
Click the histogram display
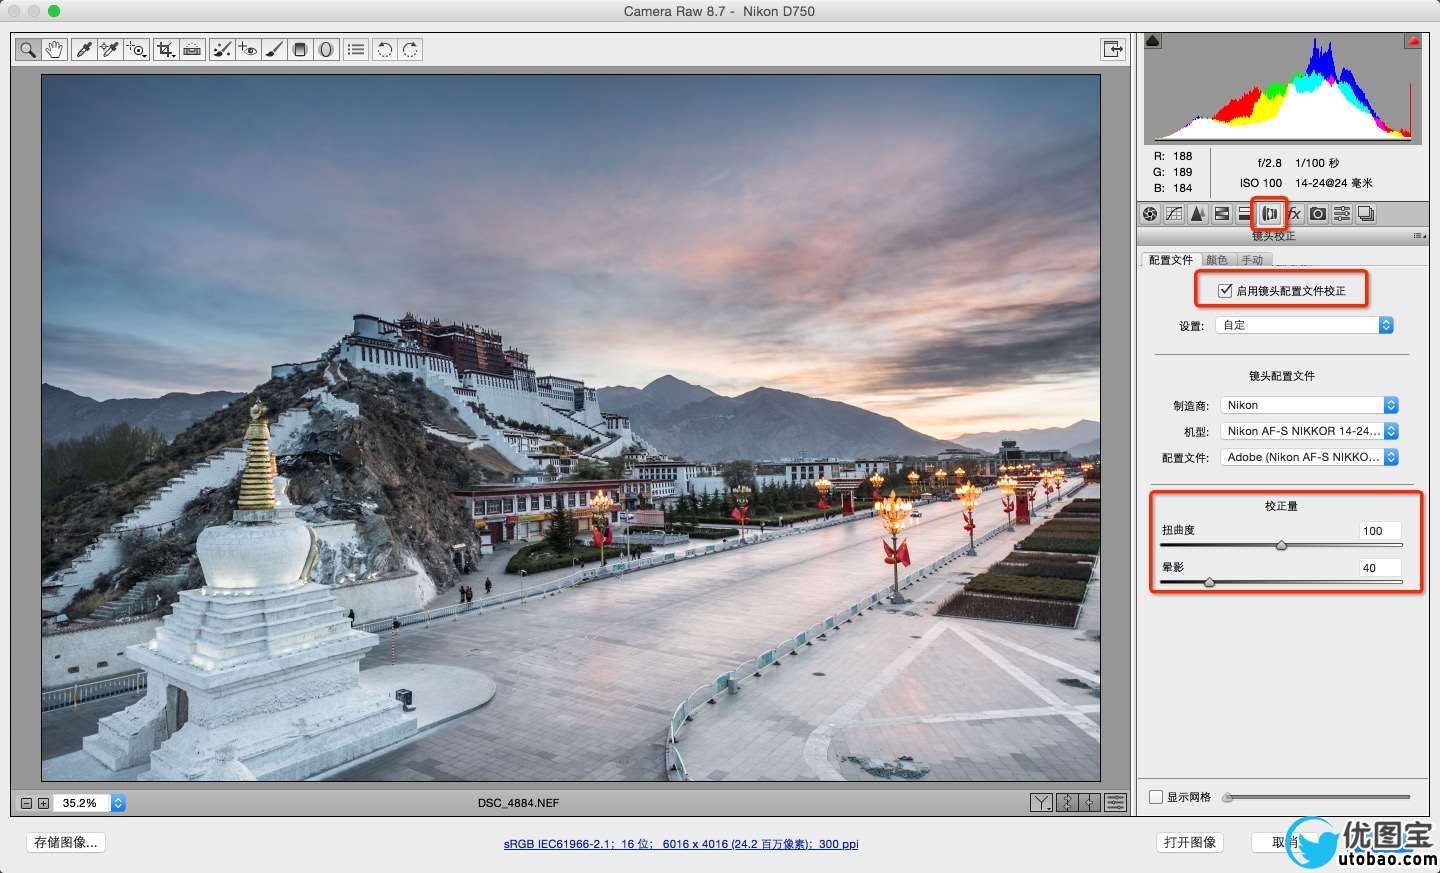(x=1283, y=89)
